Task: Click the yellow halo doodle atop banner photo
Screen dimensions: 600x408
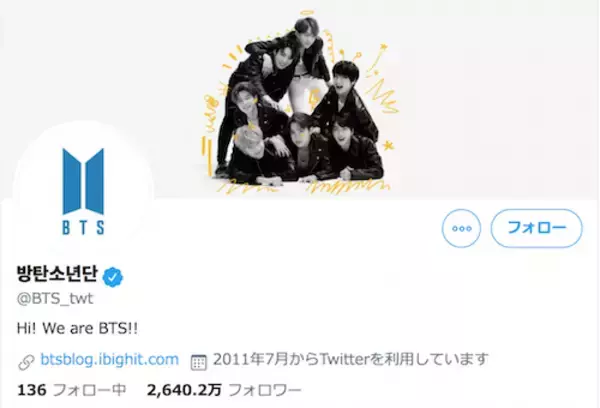Action: point(308,14)
